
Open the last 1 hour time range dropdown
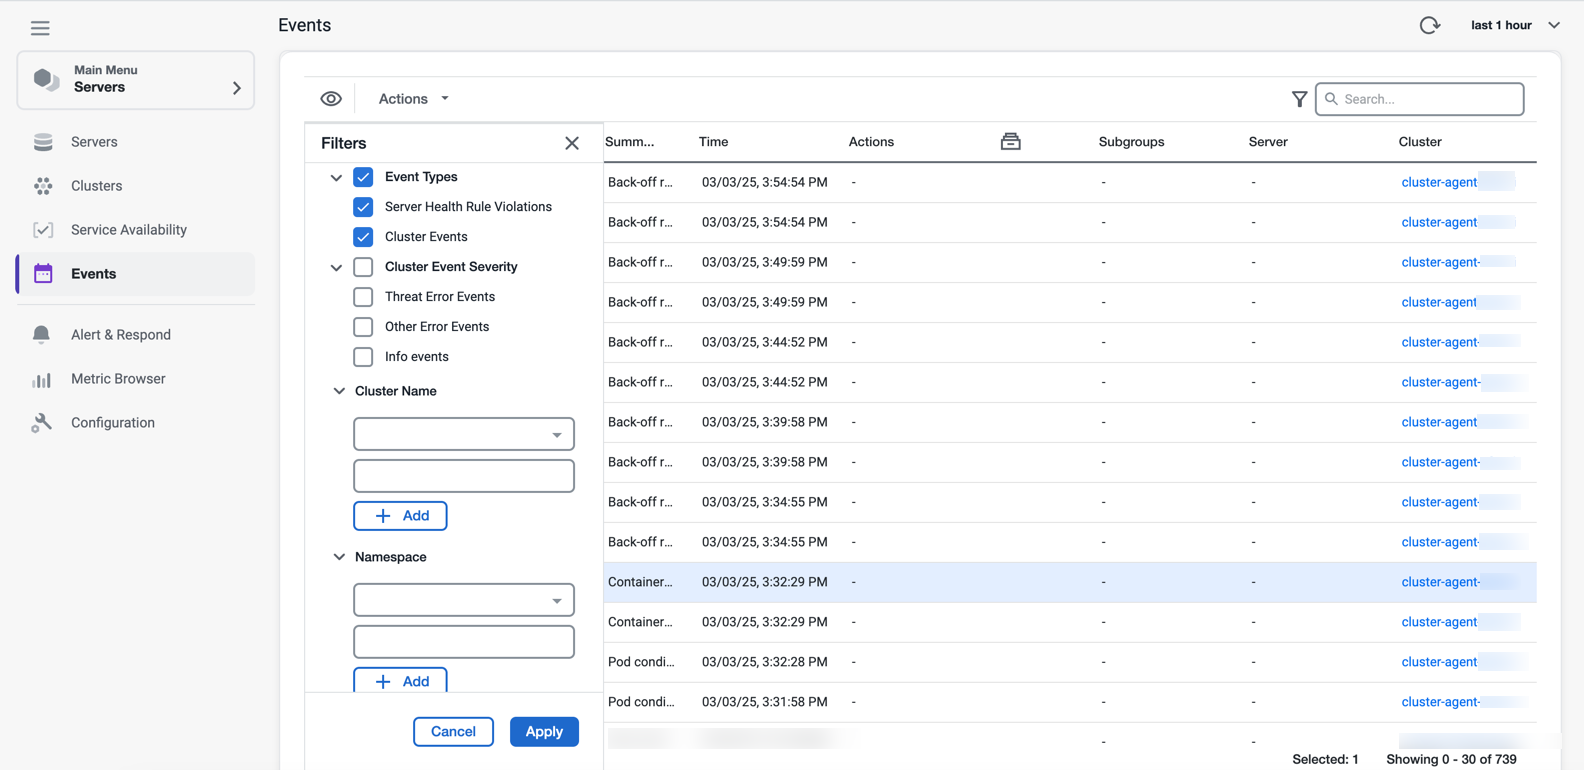coord(1515,25)
